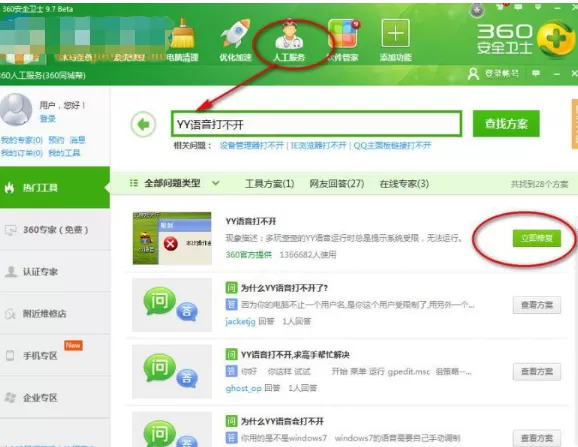Viewport: 578px width, 447px height.
Task: Click related question 设备管理器打不开
Action: pos(251,146)
